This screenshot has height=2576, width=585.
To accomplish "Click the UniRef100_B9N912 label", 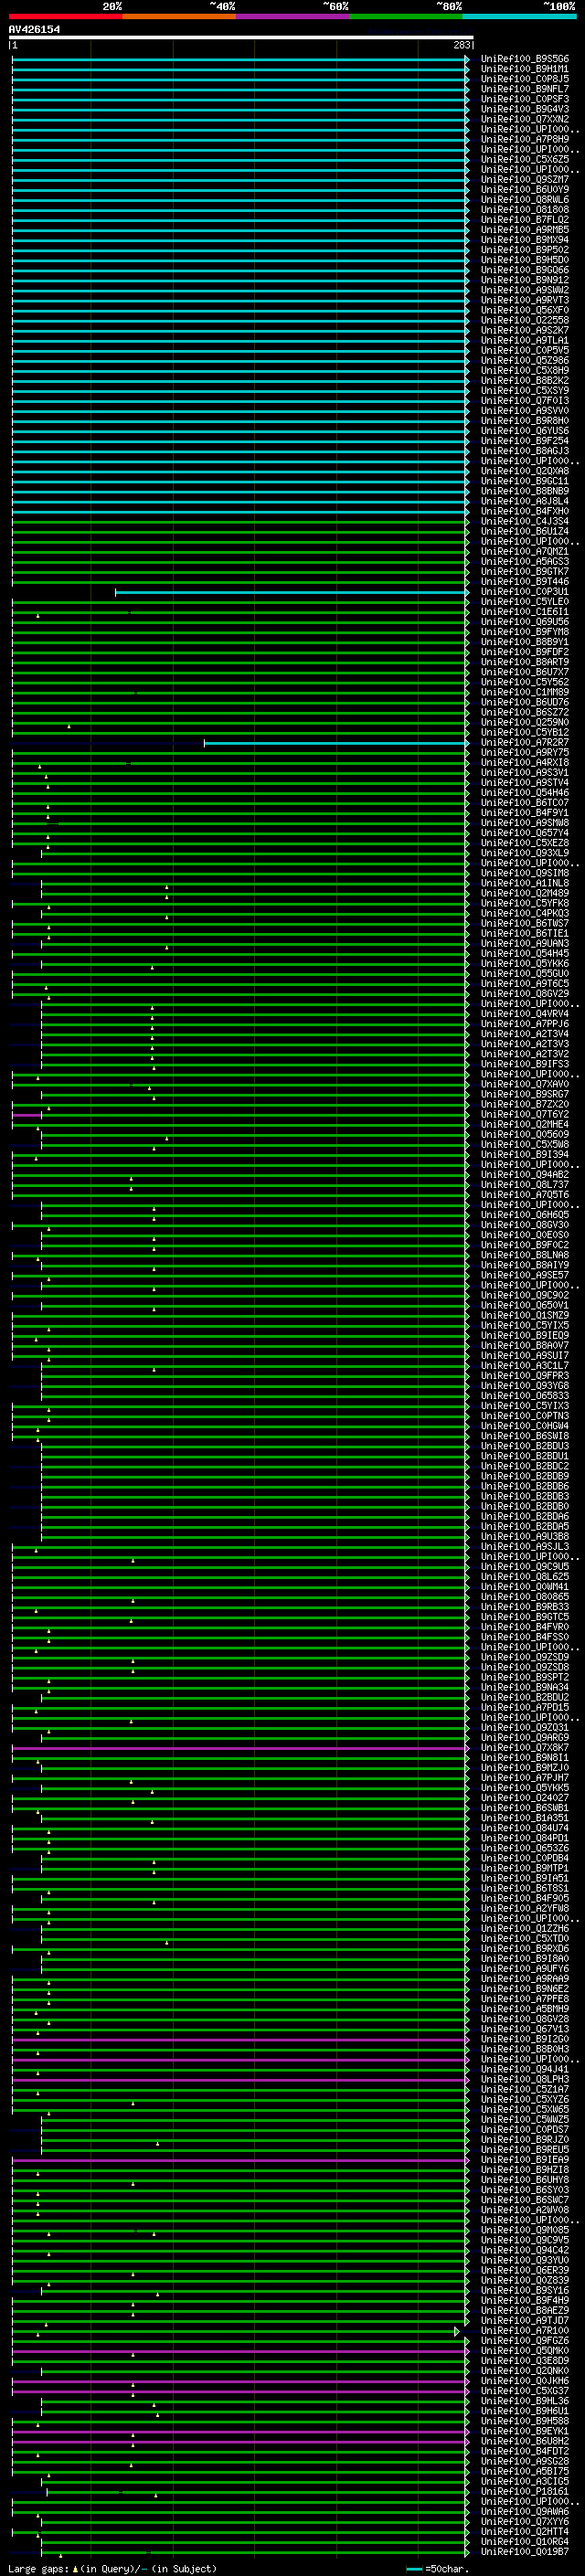I will [x=525, y=280].
